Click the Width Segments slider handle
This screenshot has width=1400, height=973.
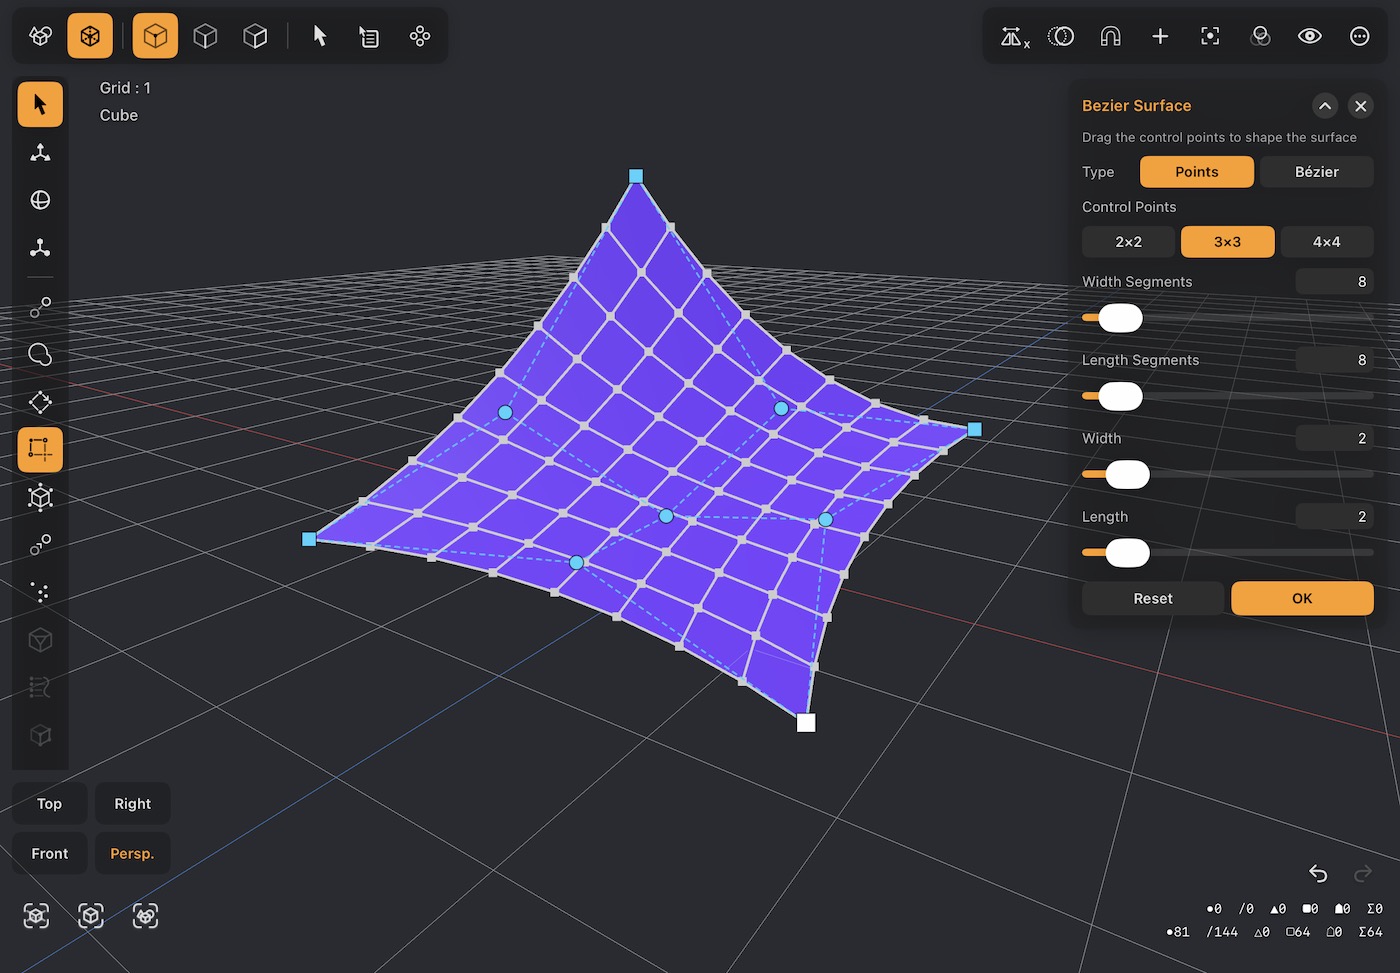point(1120,318)
